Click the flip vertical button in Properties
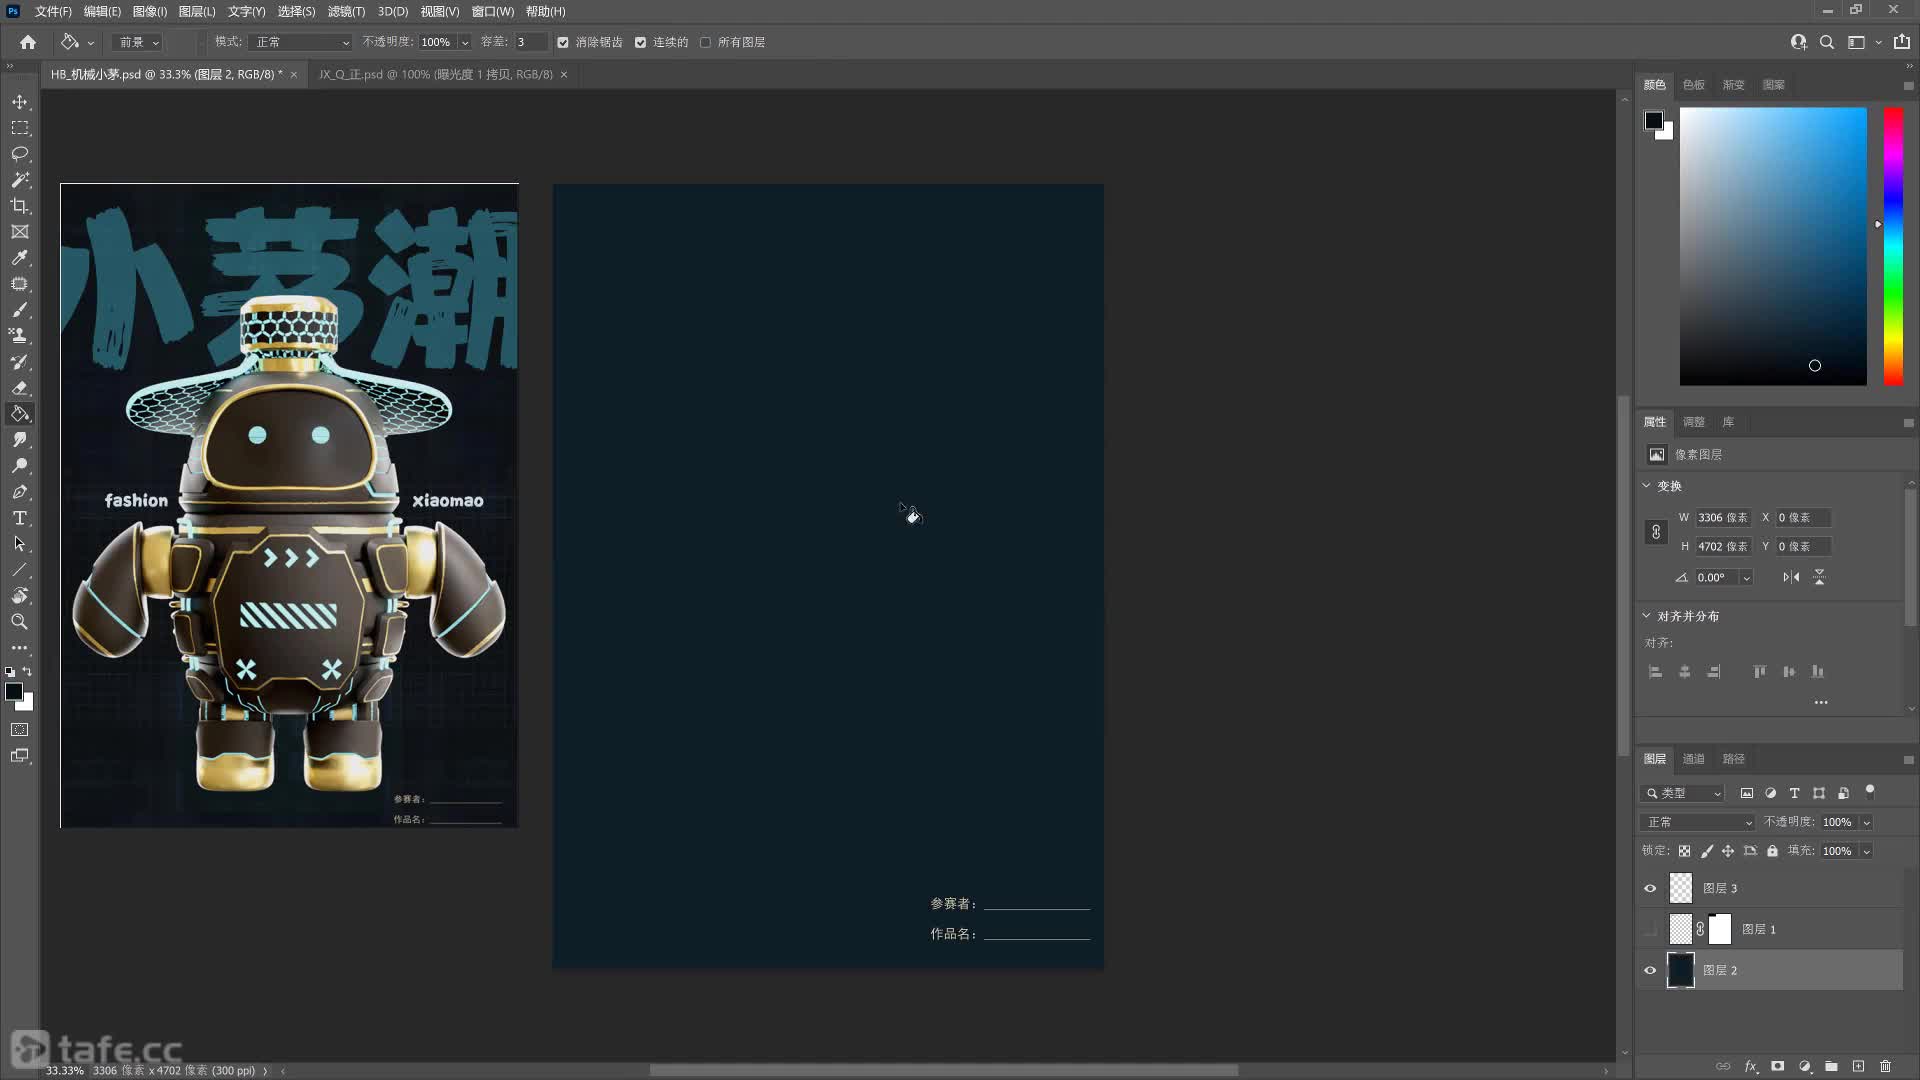Viewport: 1920px width, 1080px height. (x=1819, y=577)
